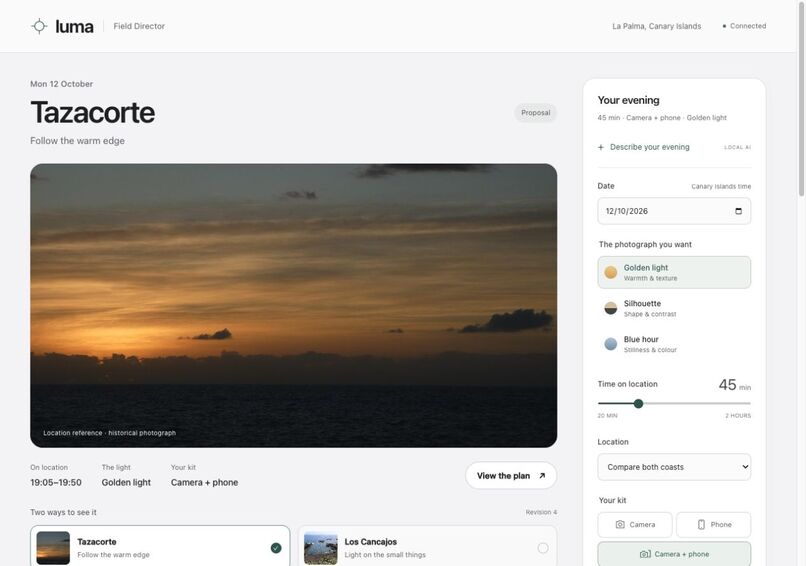Choose the Los Cancajos radio circle
806x566 pixels.
click(543, 548)
